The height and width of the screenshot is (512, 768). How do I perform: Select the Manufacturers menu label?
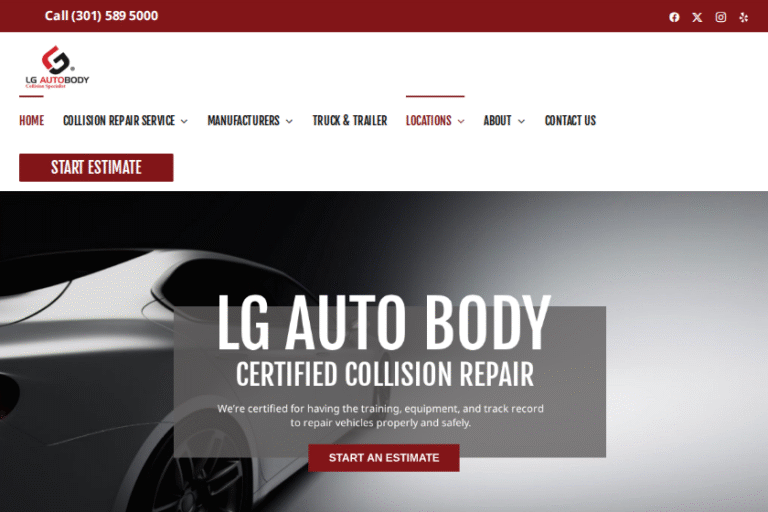243,121
